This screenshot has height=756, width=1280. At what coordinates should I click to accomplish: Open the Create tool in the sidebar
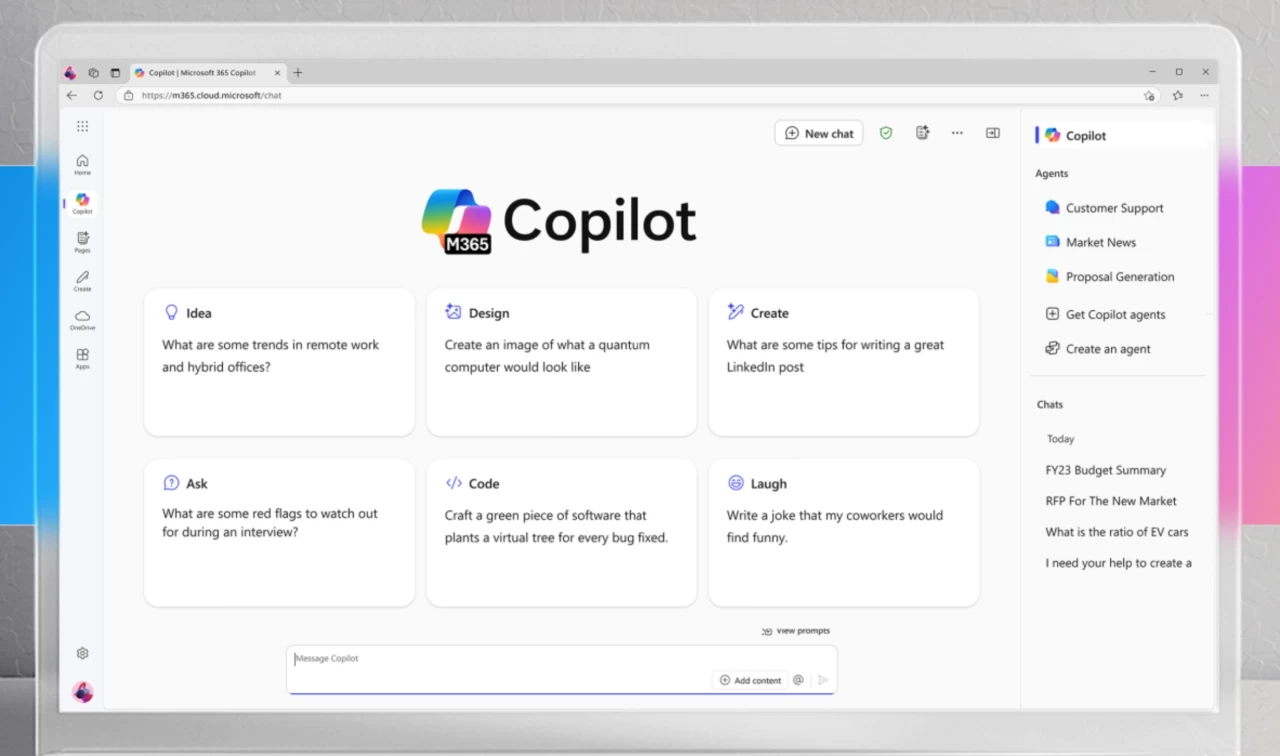[x=82, y=280]
